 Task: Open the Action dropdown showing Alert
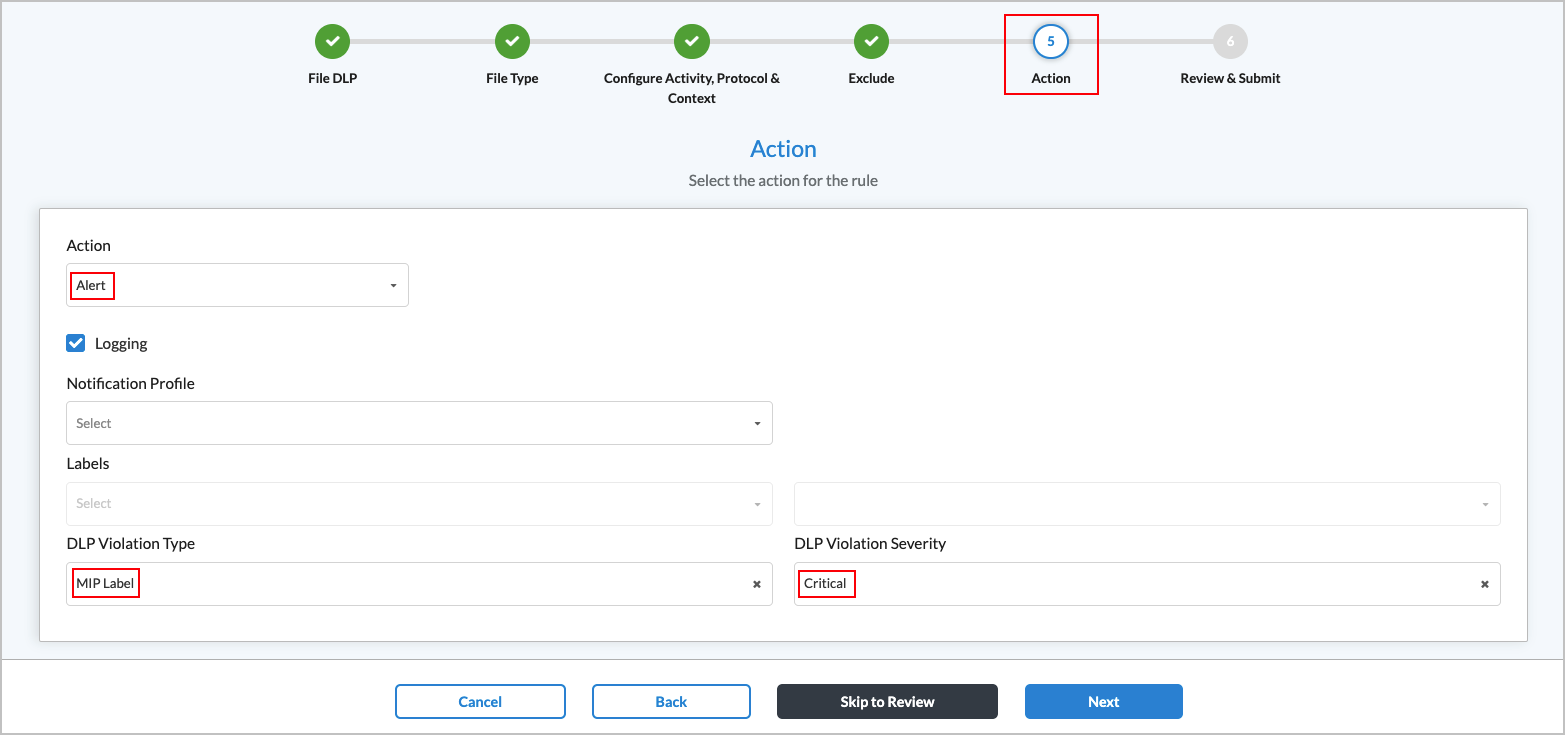pos(237,285)
